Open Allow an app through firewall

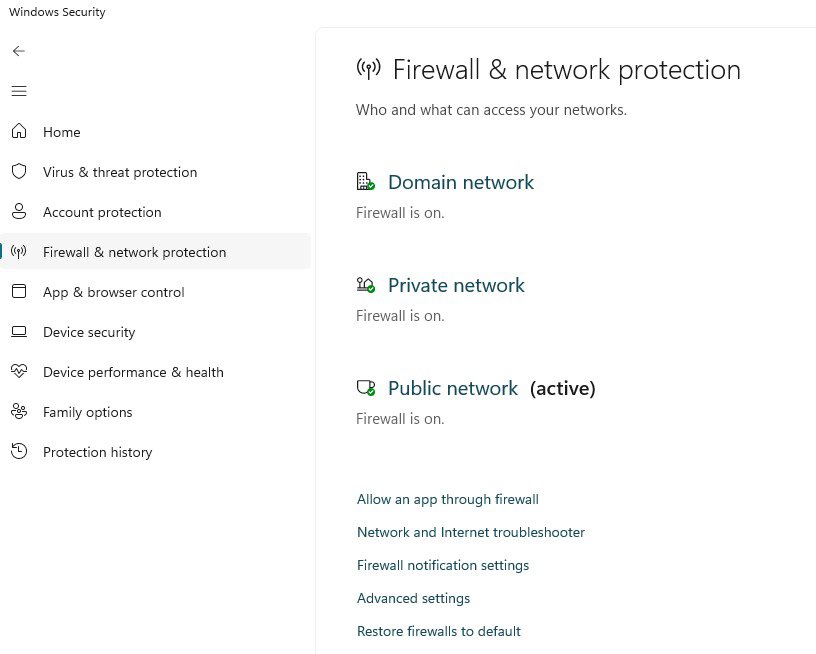447,499
